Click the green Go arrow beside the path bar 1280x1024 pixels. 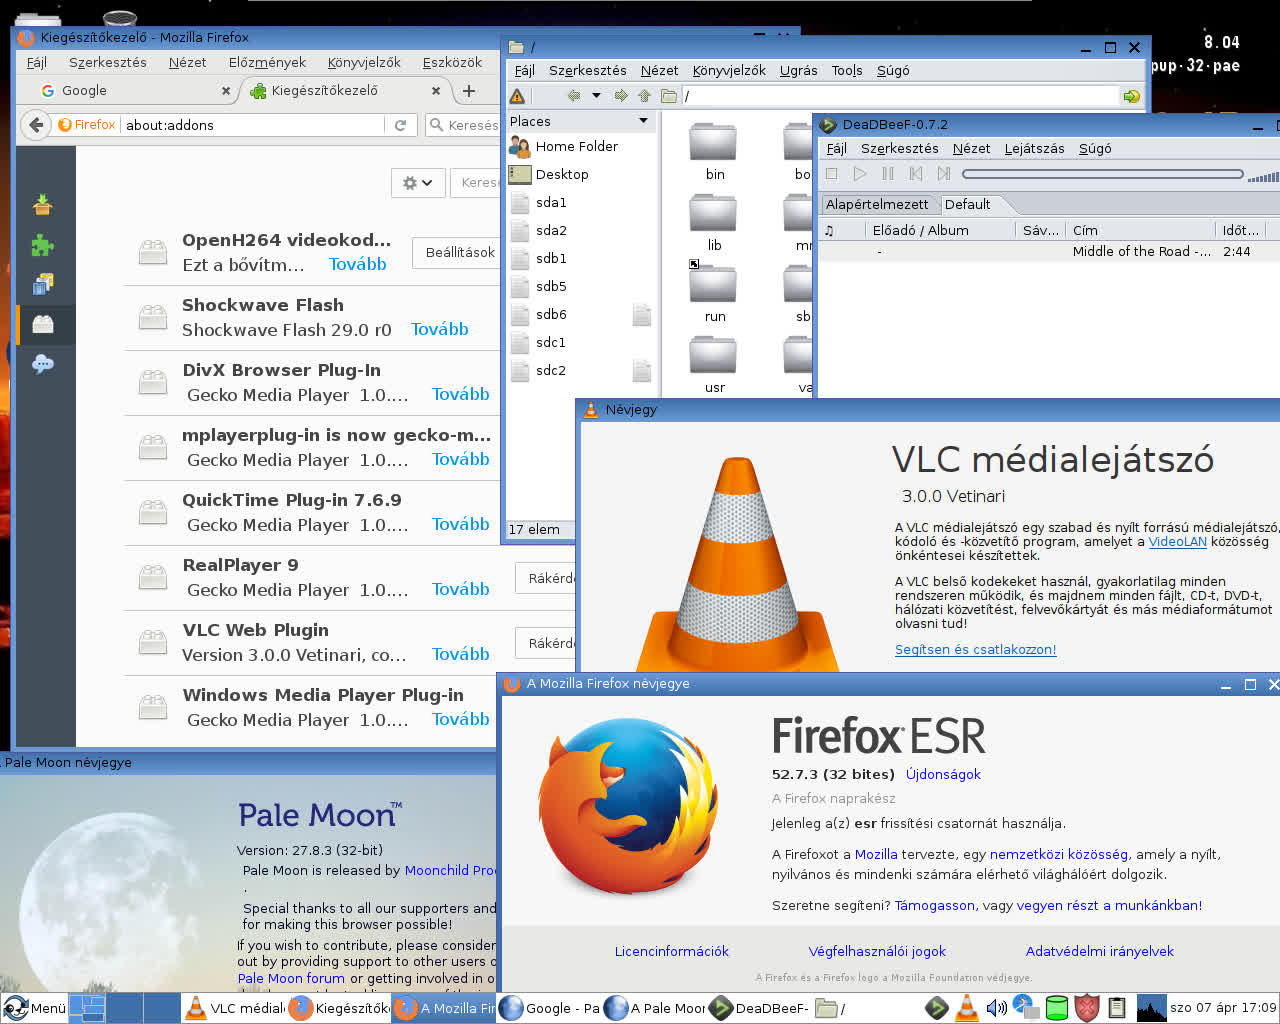click(x=1131, y=96)
